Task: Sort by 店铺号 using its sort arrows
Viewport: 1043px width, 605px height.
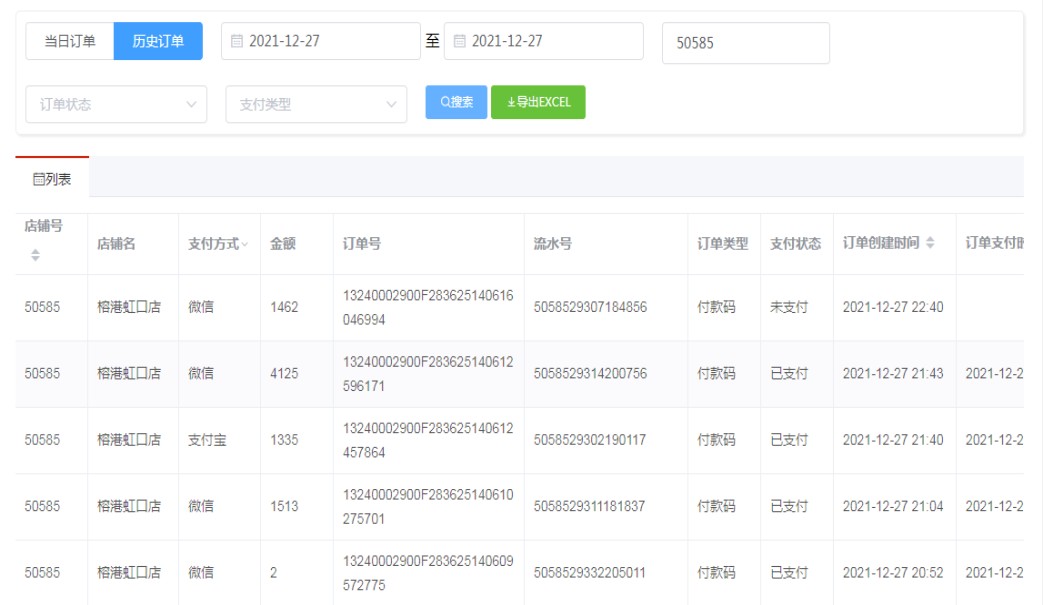Action: click(x=36, y=256)
